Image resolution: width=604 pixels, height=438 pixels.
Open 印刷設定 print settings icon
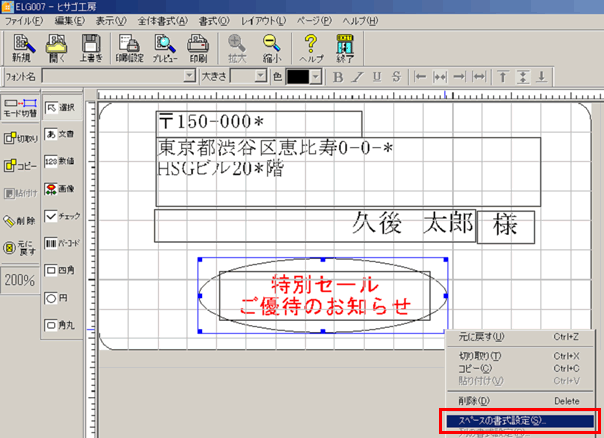click(127, 46)
